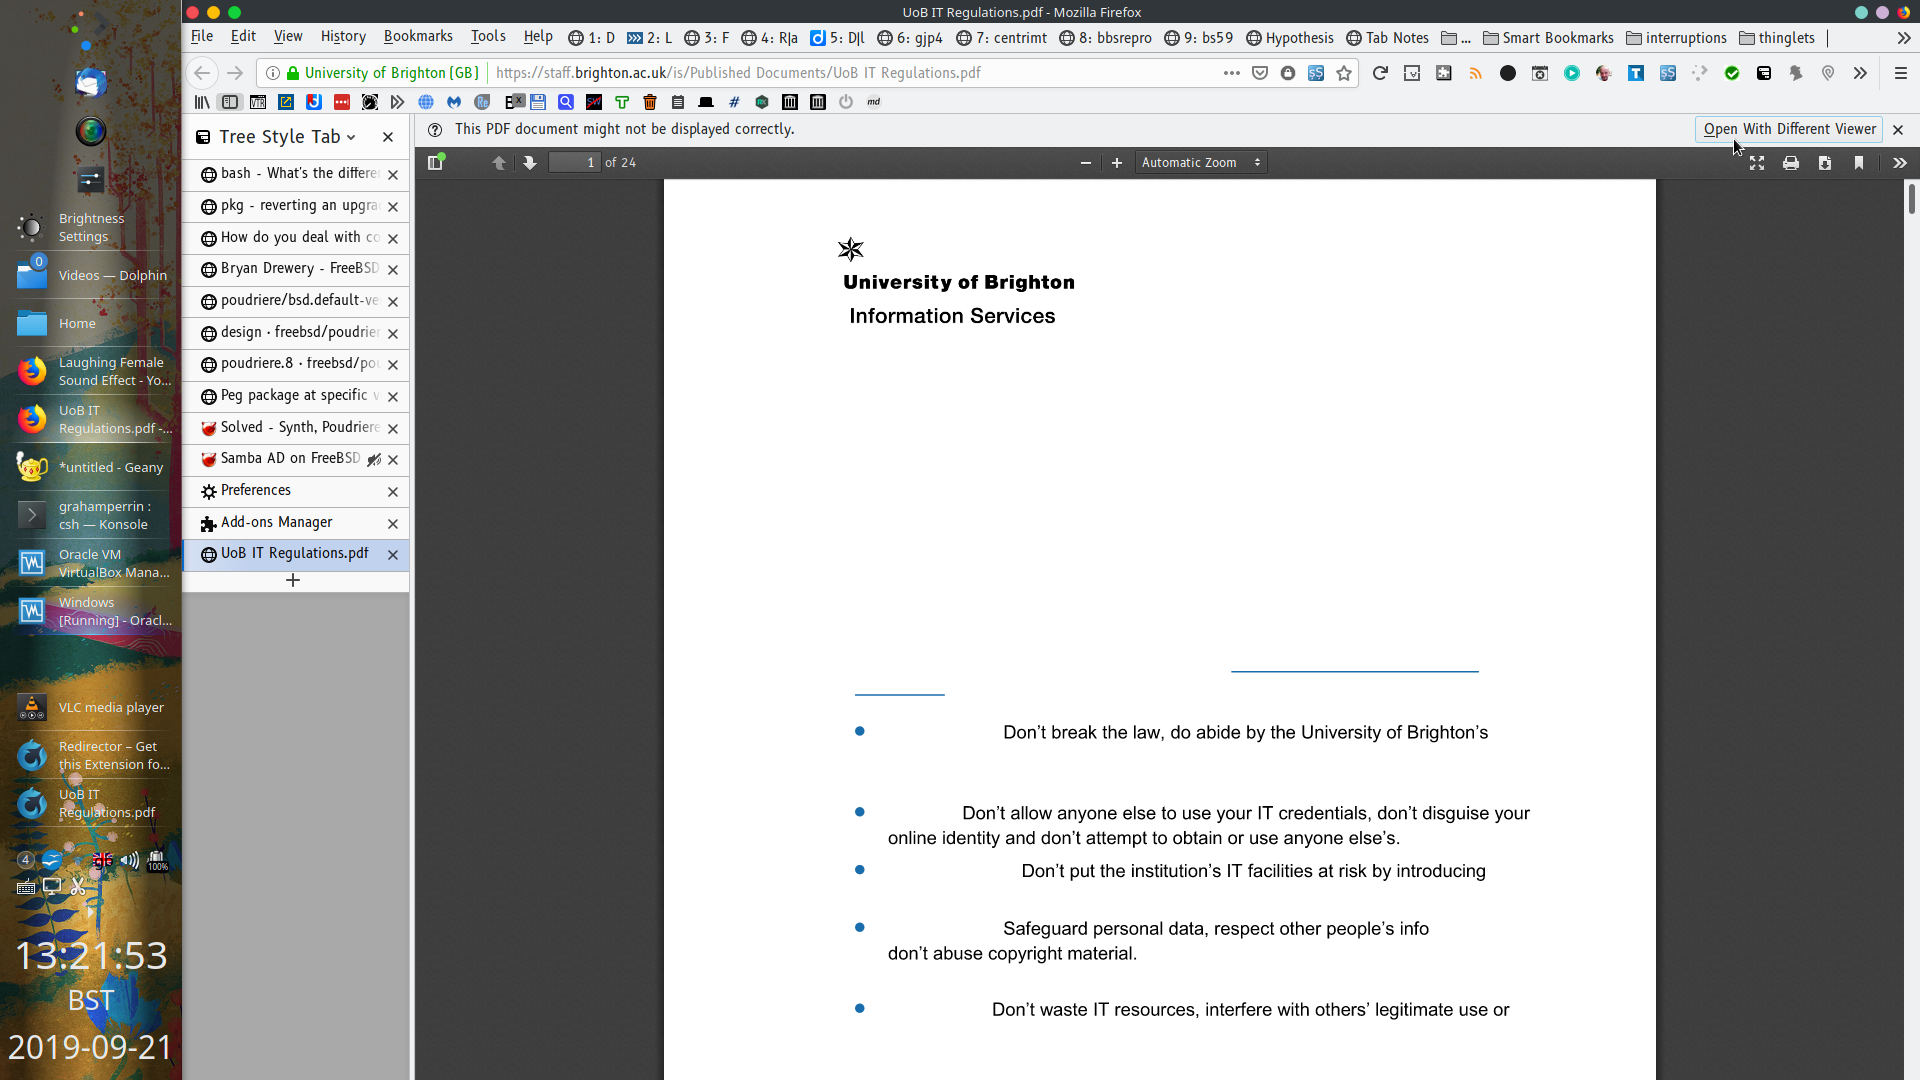Image resolution: width=1920 pixels, height=1080 pixels.
Task: Expand the Tree Style Tab header menu
Action: 352,137
